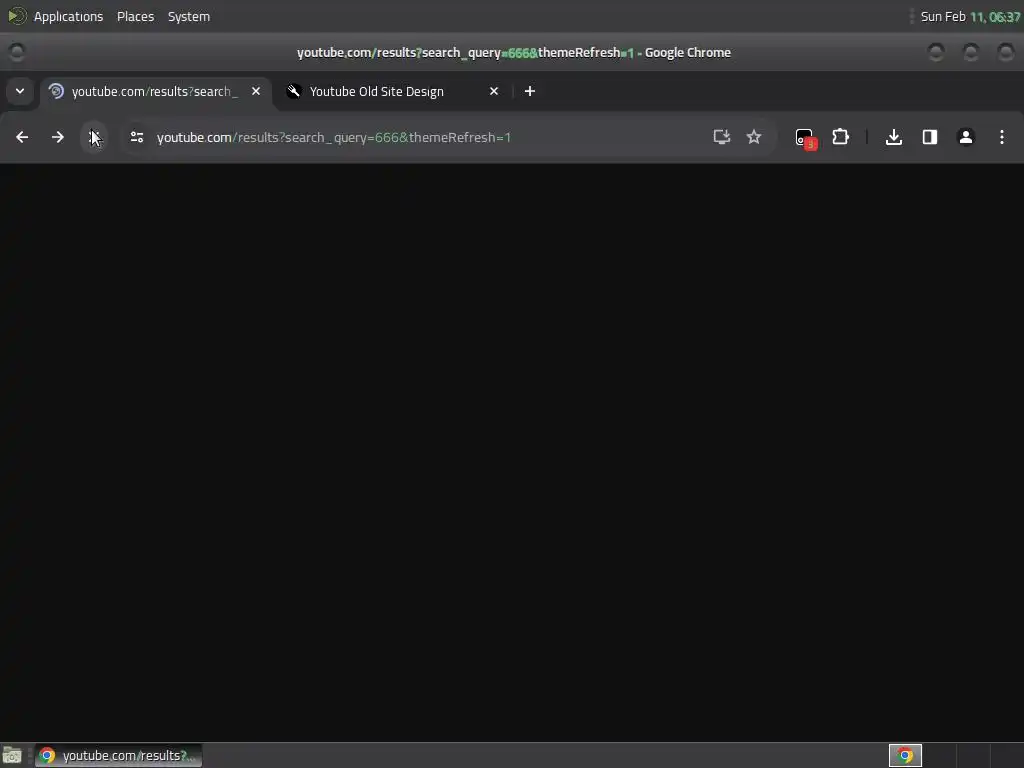Switch to youtube.com results tab
The image size is (1024, 768).
click(155, 91)
